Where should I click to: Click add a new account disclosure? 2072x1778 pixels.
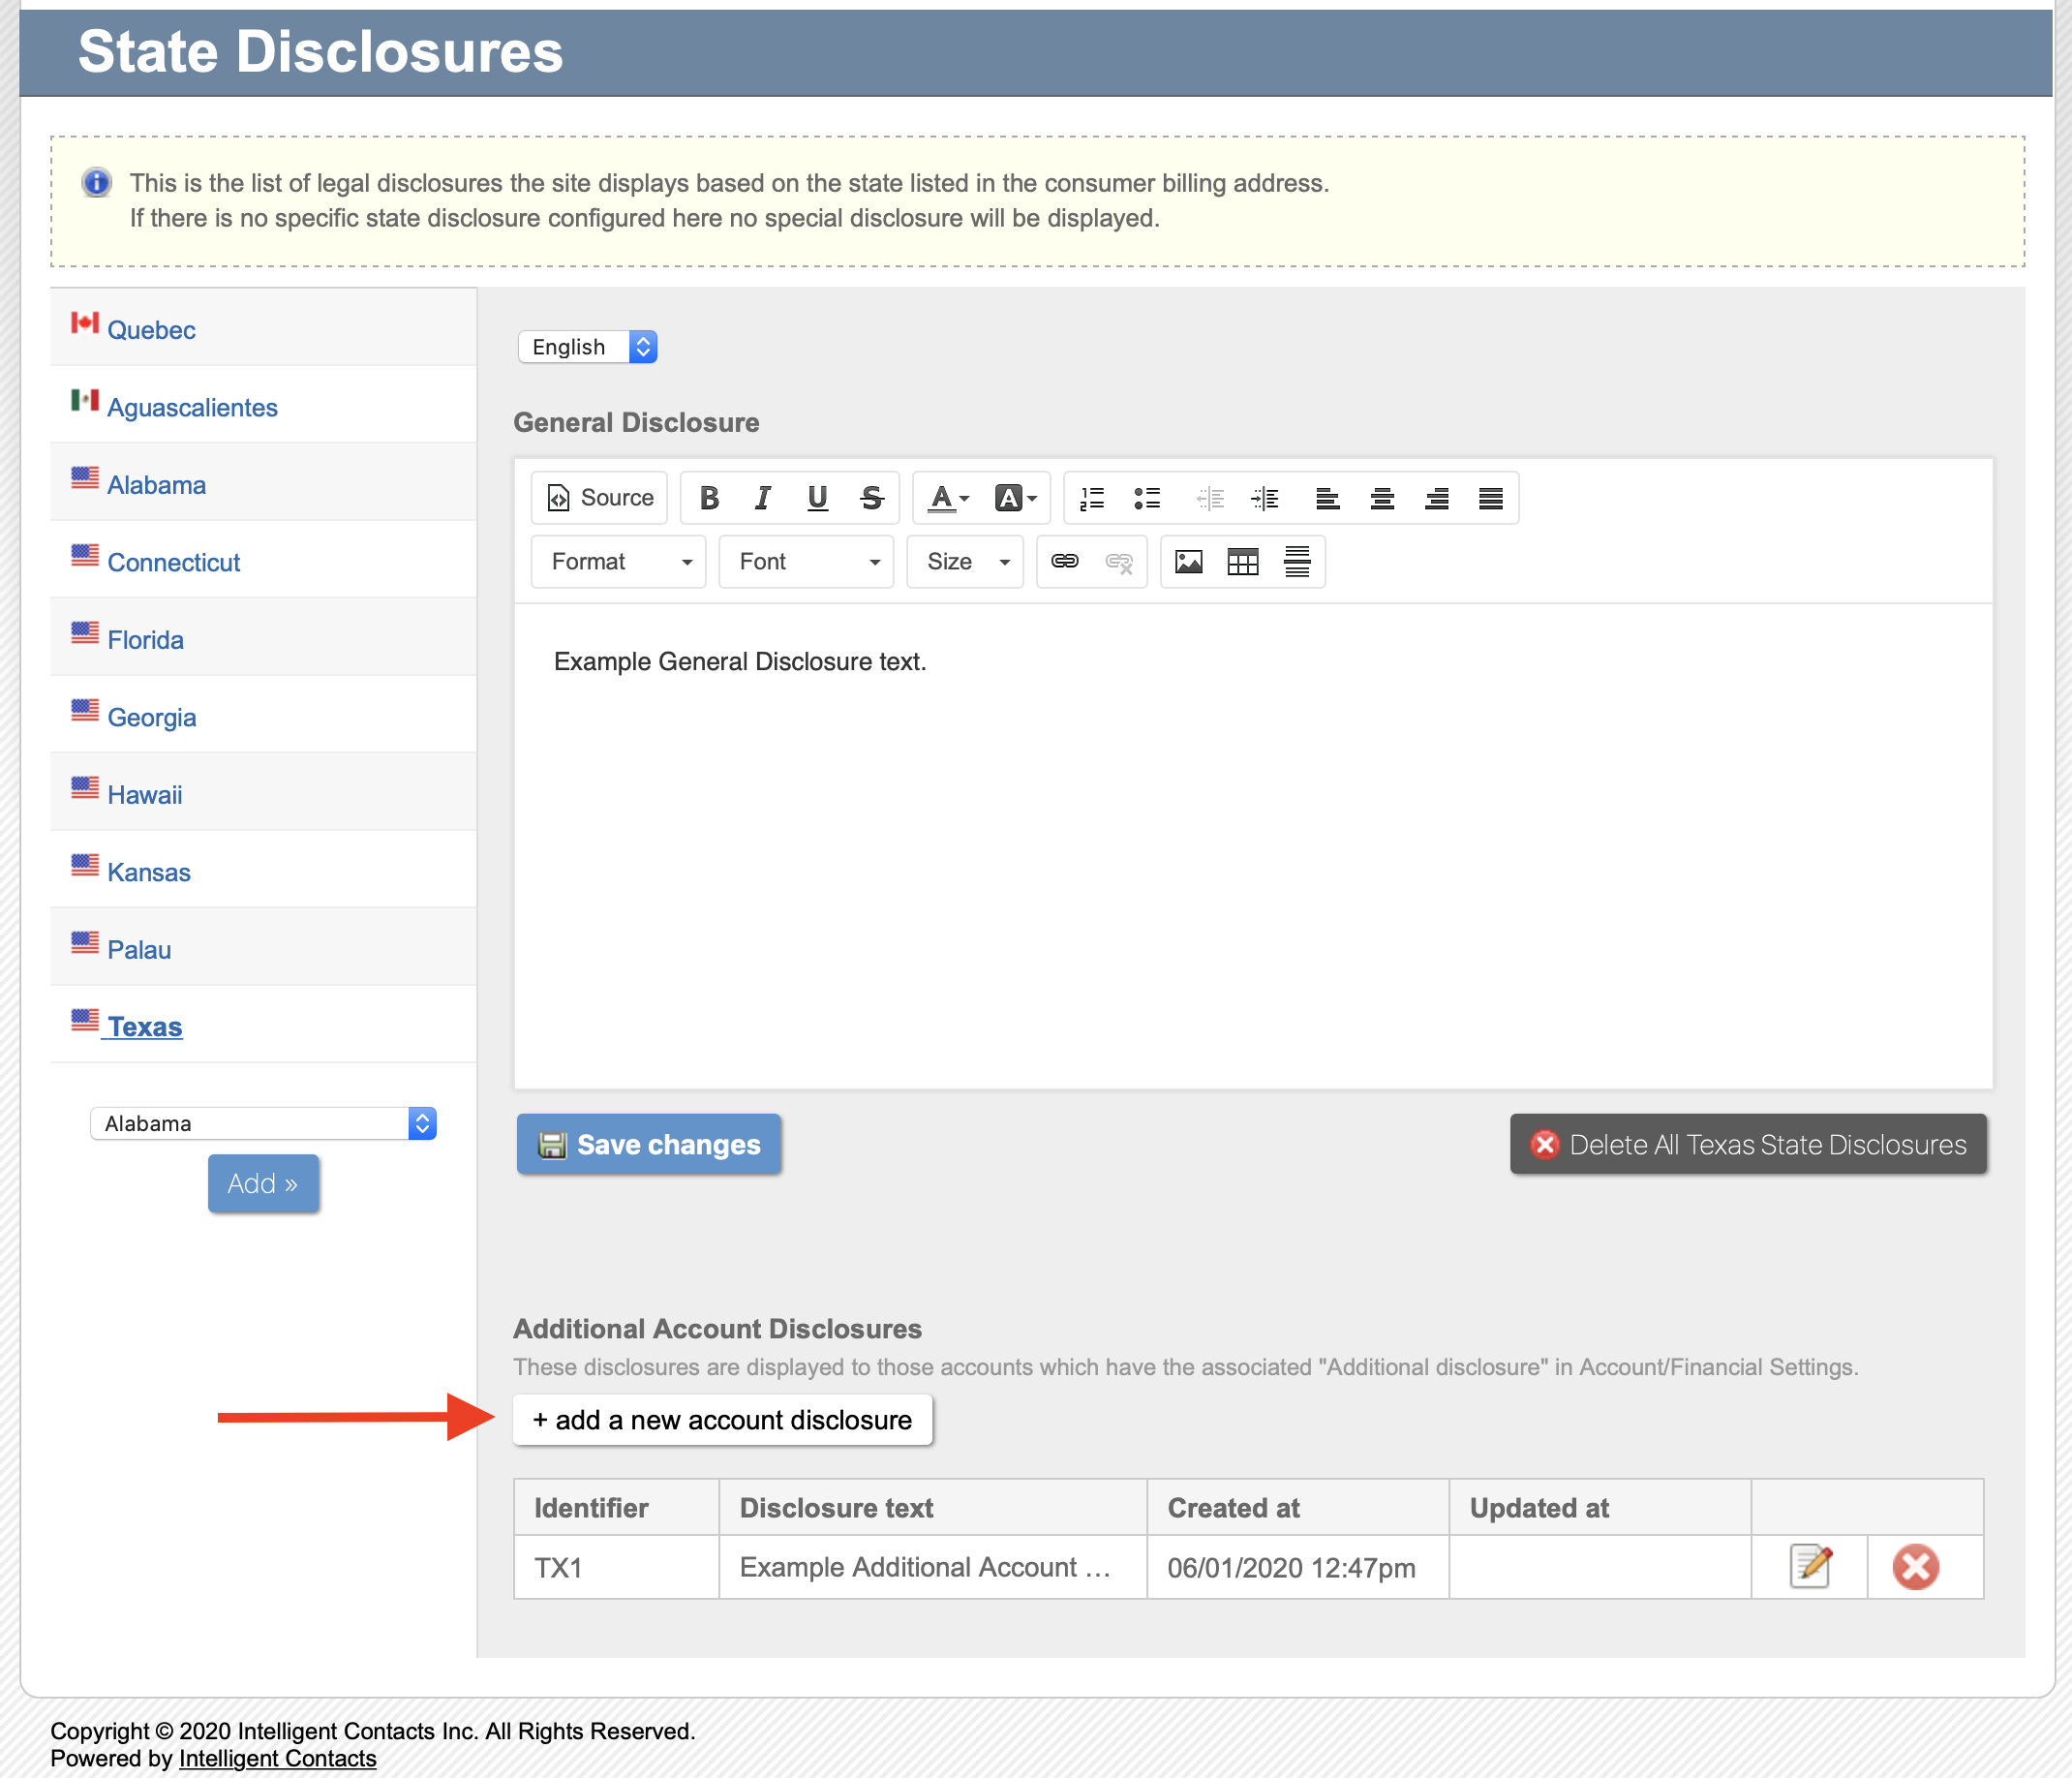tap(722, 1420)
